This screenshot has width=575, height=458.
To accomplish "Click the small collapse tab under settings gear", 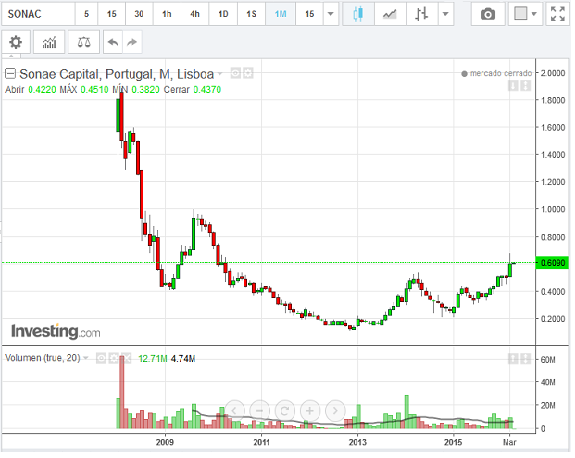I will [11, 56].
